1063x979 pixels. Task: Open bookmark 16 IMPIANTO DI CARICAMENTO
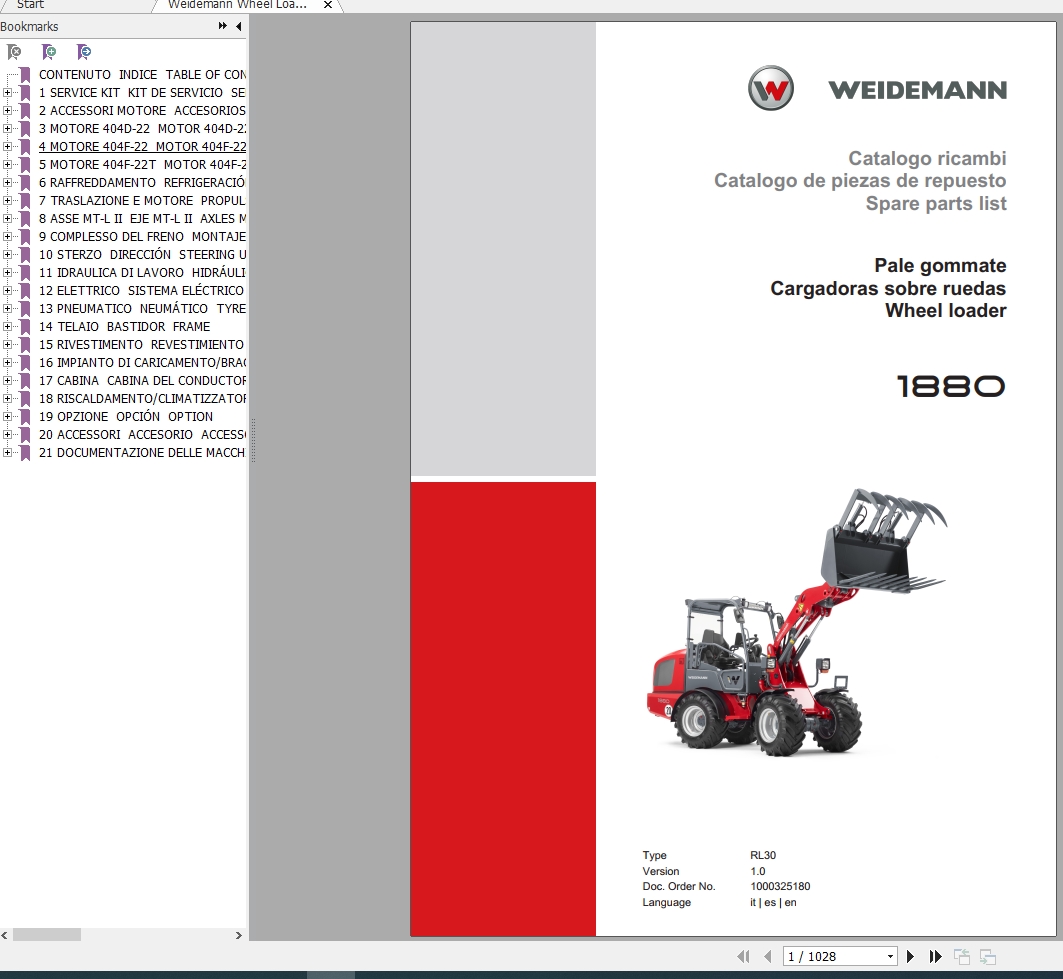[x=142, y=363]
